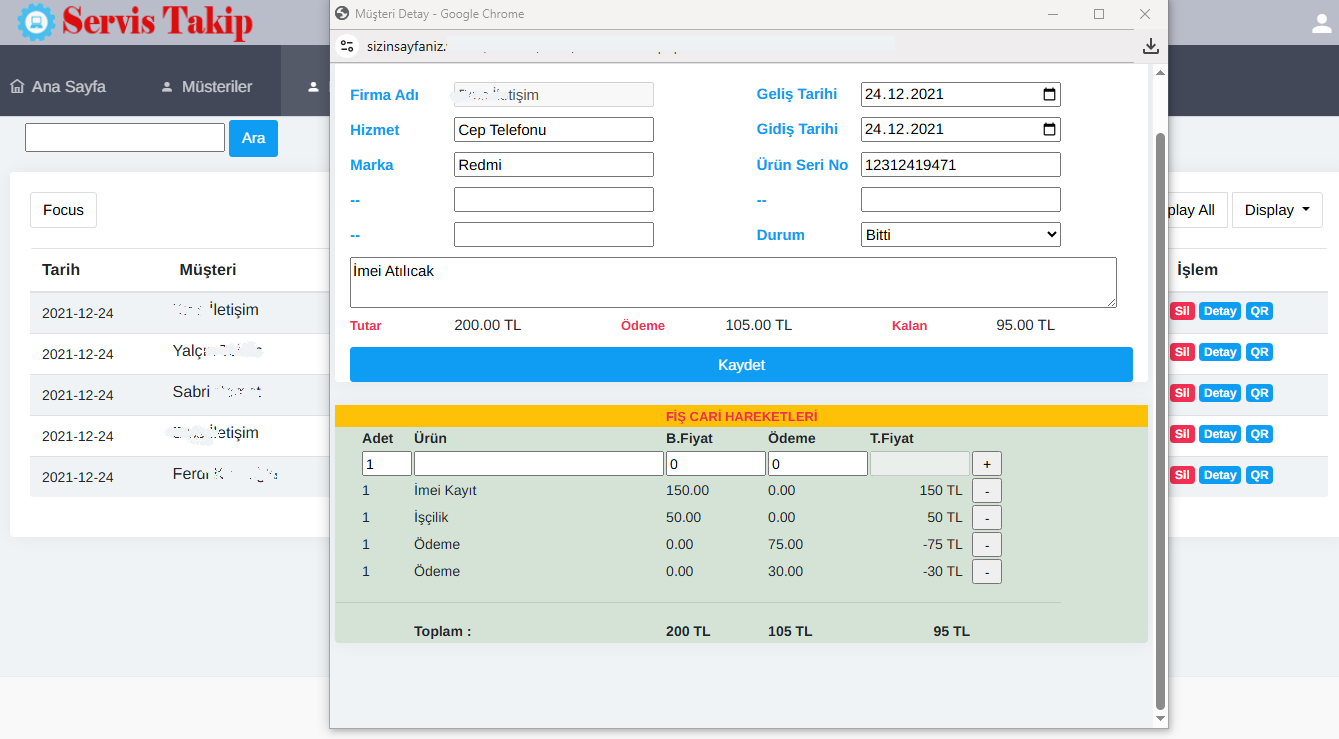Click the download icon in address bar
Image resolution: width=1339 pixels, height=739 pixels.
pyautogui.click(x=1150, y=46)
